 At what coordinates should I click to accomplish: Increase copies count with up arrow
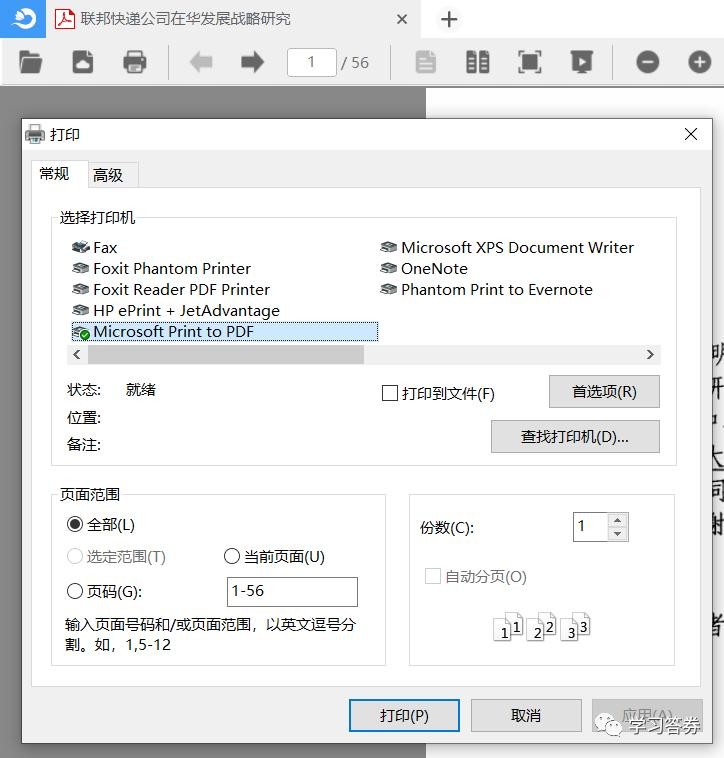(x=617, y=520)
